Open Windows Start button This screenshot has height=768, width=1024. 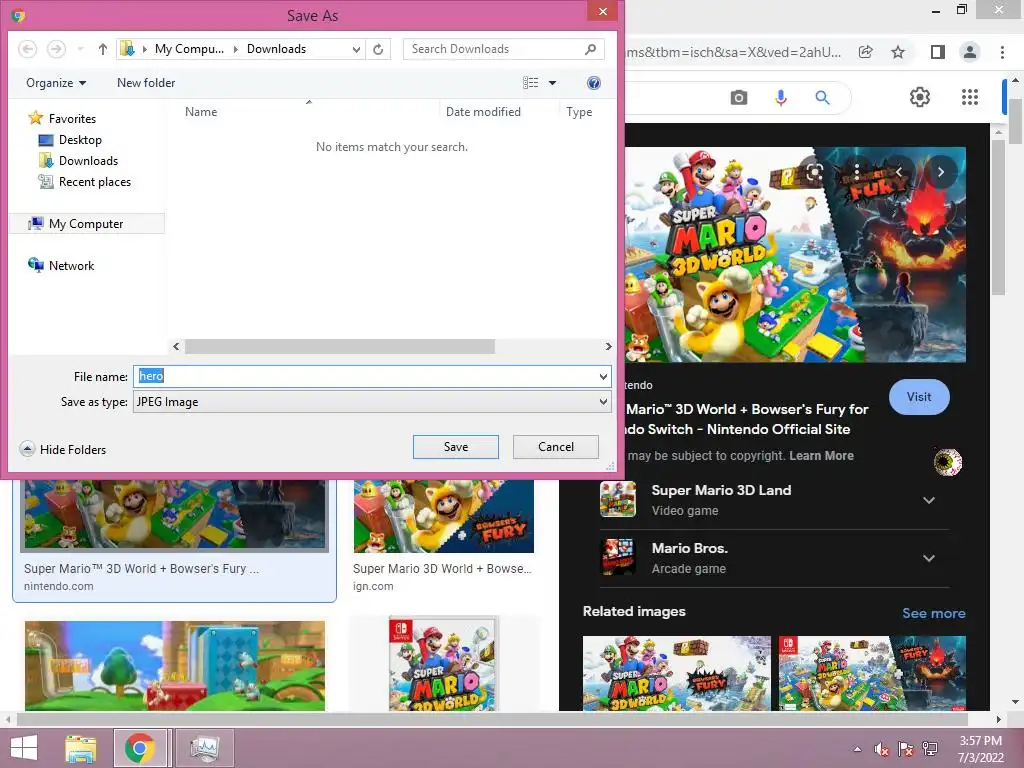tap(24, 748)
